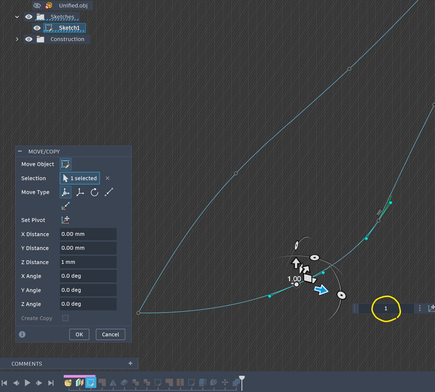Click the floating distance input showing 1
Image resolution: width=435 pixels, height=392 pixels.
coord(386,308)
